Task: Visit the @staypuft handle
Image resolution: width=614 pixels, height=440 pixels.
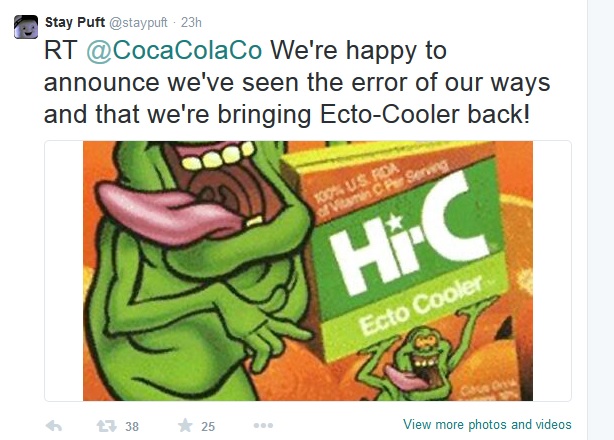Action: pyautogui.click(x=138, y=23)
